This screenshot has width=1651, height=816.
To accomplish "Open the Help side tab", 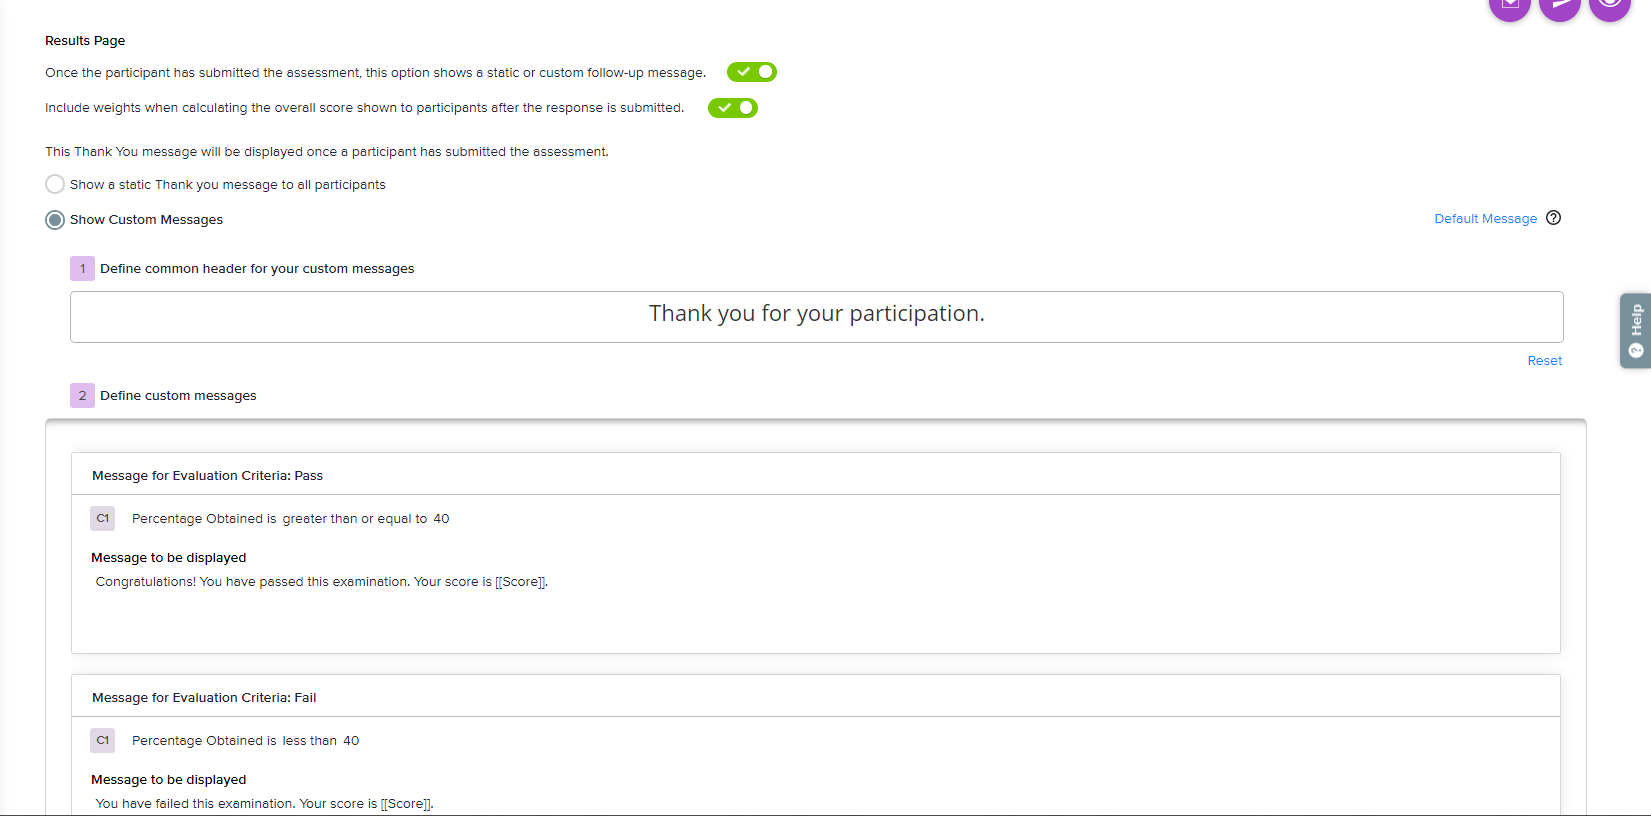I will pyautogui.click(x=1636, y=330).
